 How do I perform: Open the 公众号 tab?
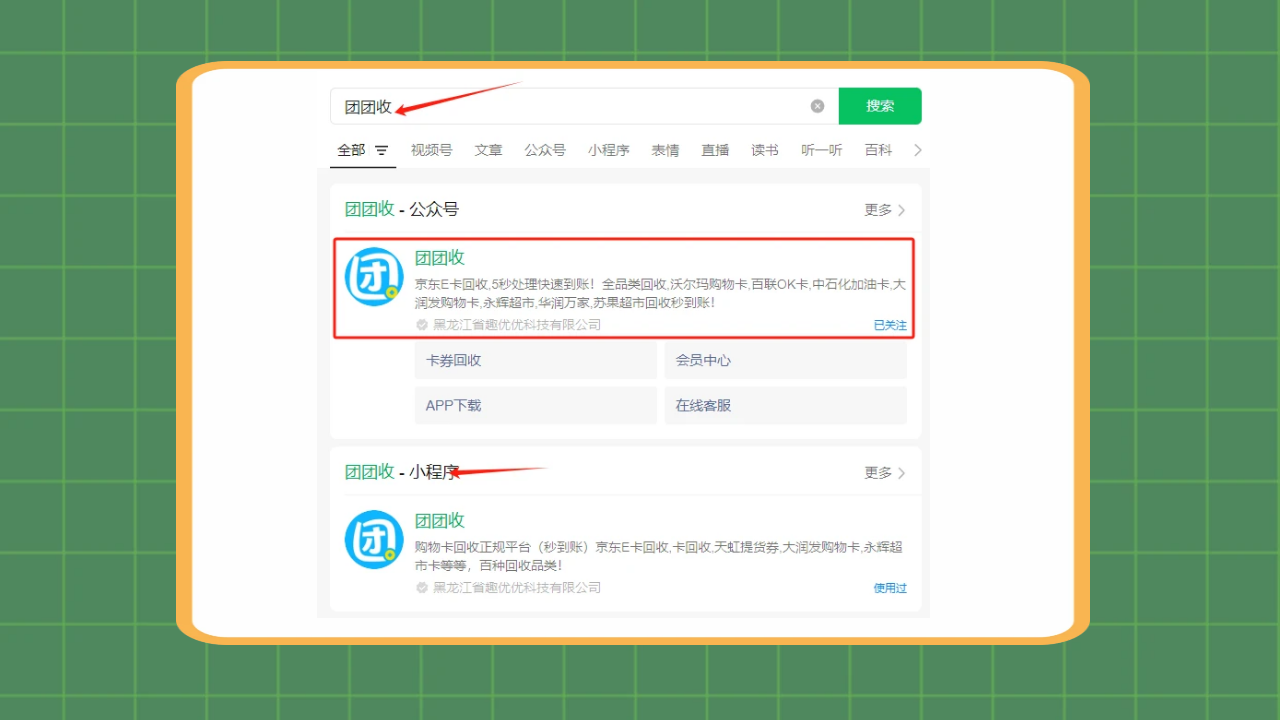point(545,150)
